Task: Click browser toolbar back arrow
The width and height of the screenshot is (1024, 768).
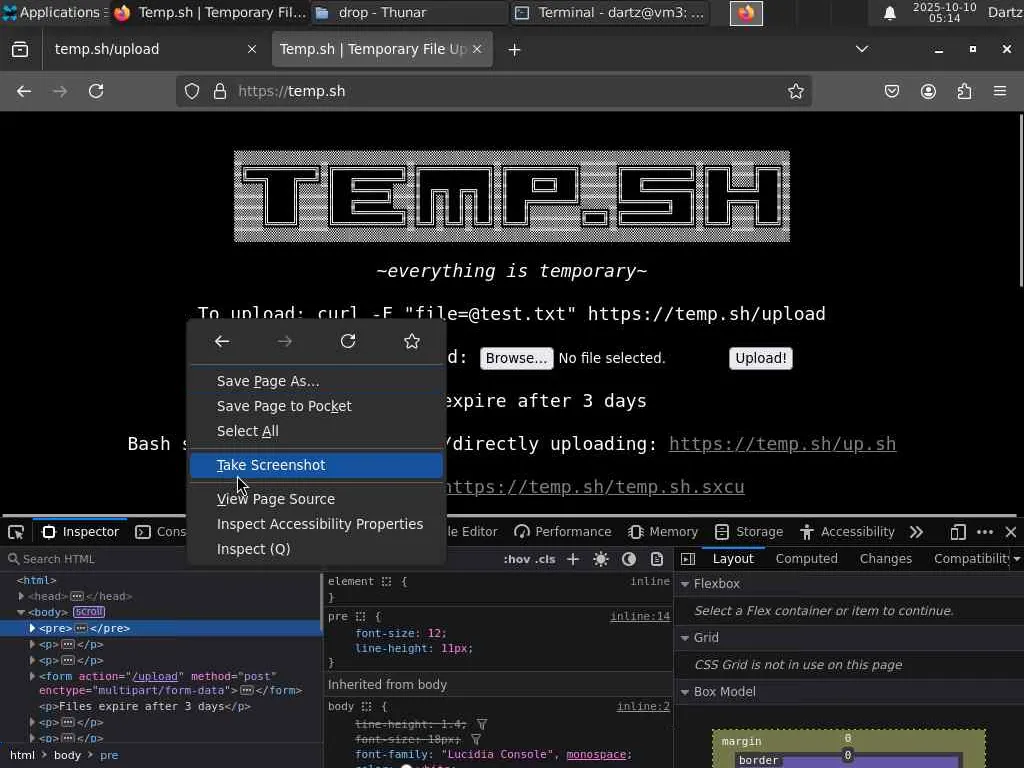Action: 24,91
